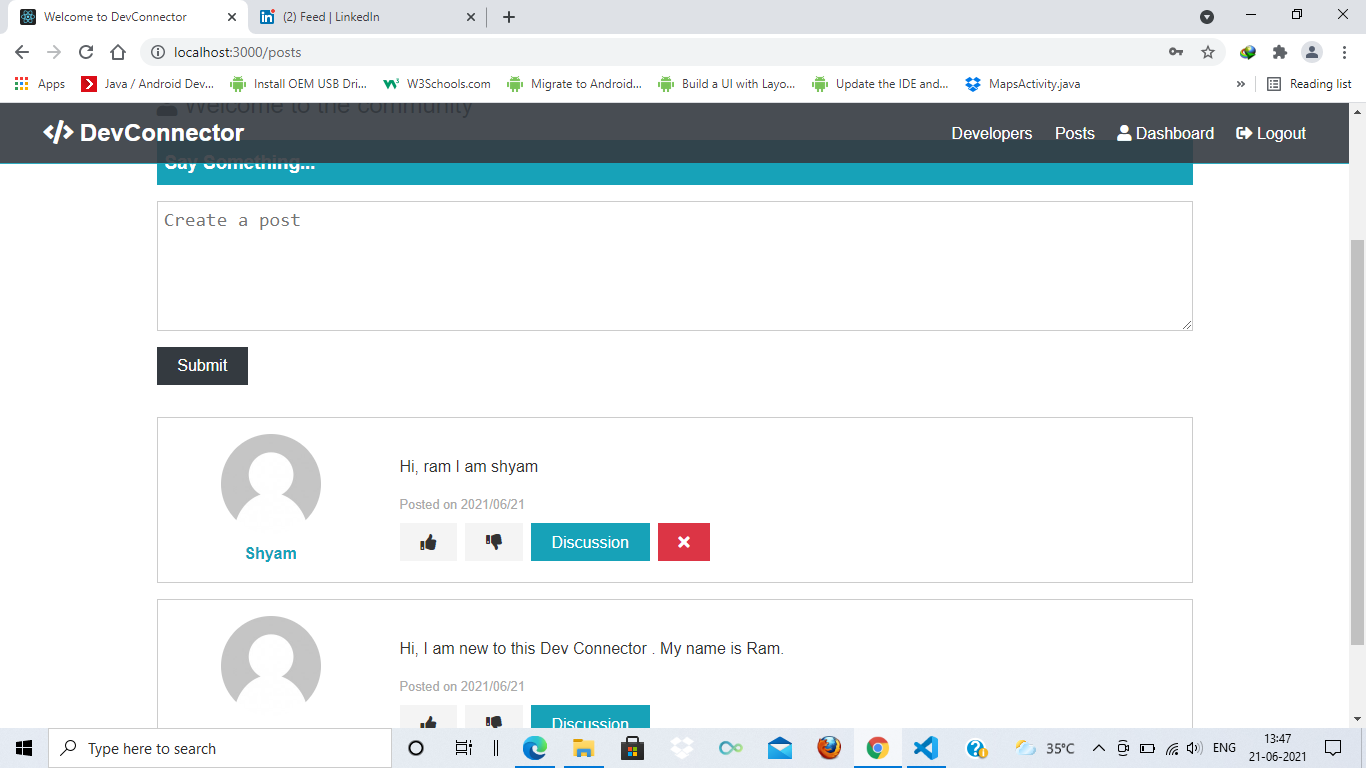
Task: Launch Visual Studio Code from the taskbar
Action: click(925, 747)
